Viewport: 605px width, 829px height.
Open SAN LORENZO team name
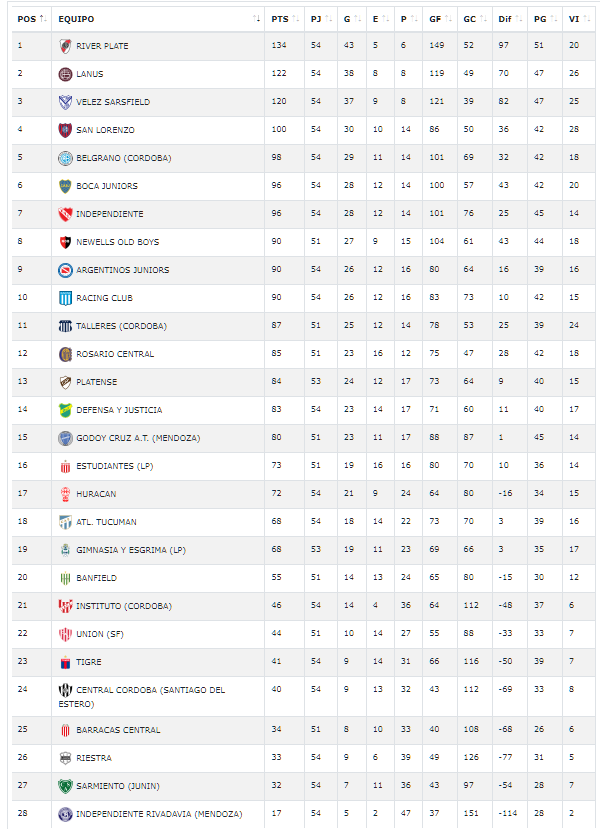(105, 130)
